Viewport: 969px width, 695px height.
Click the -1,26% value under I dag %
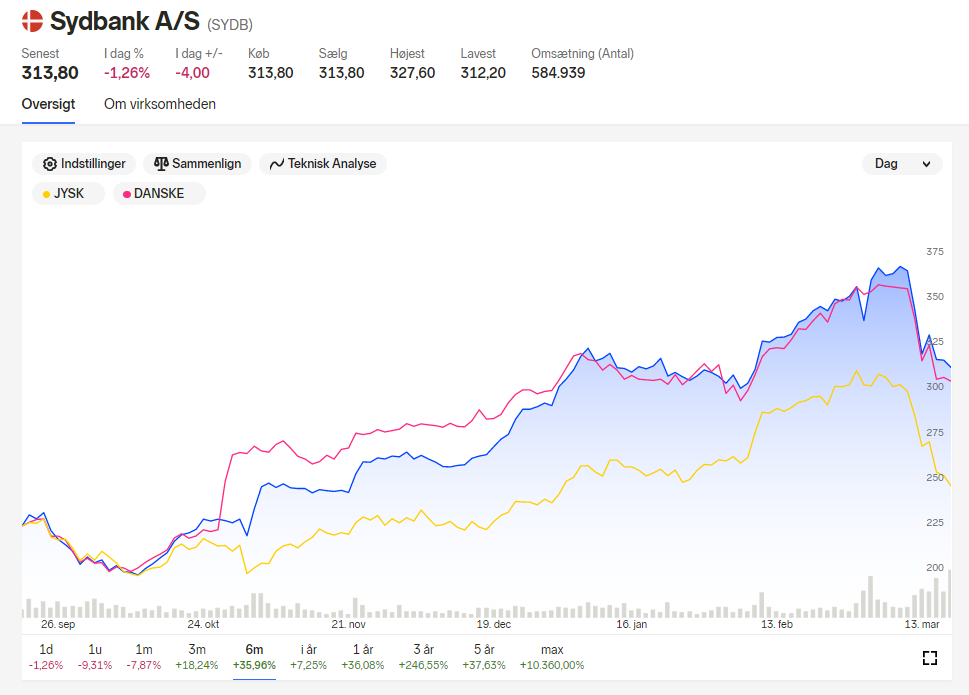click(x=127, y=73)
